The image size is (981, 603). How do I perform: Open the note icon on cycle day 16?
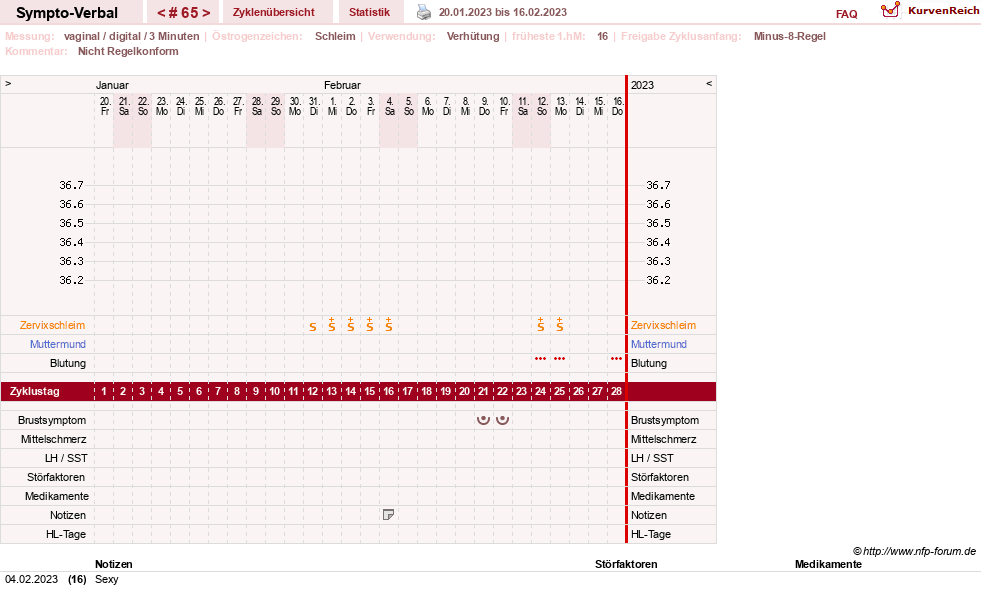click(389, 515)
